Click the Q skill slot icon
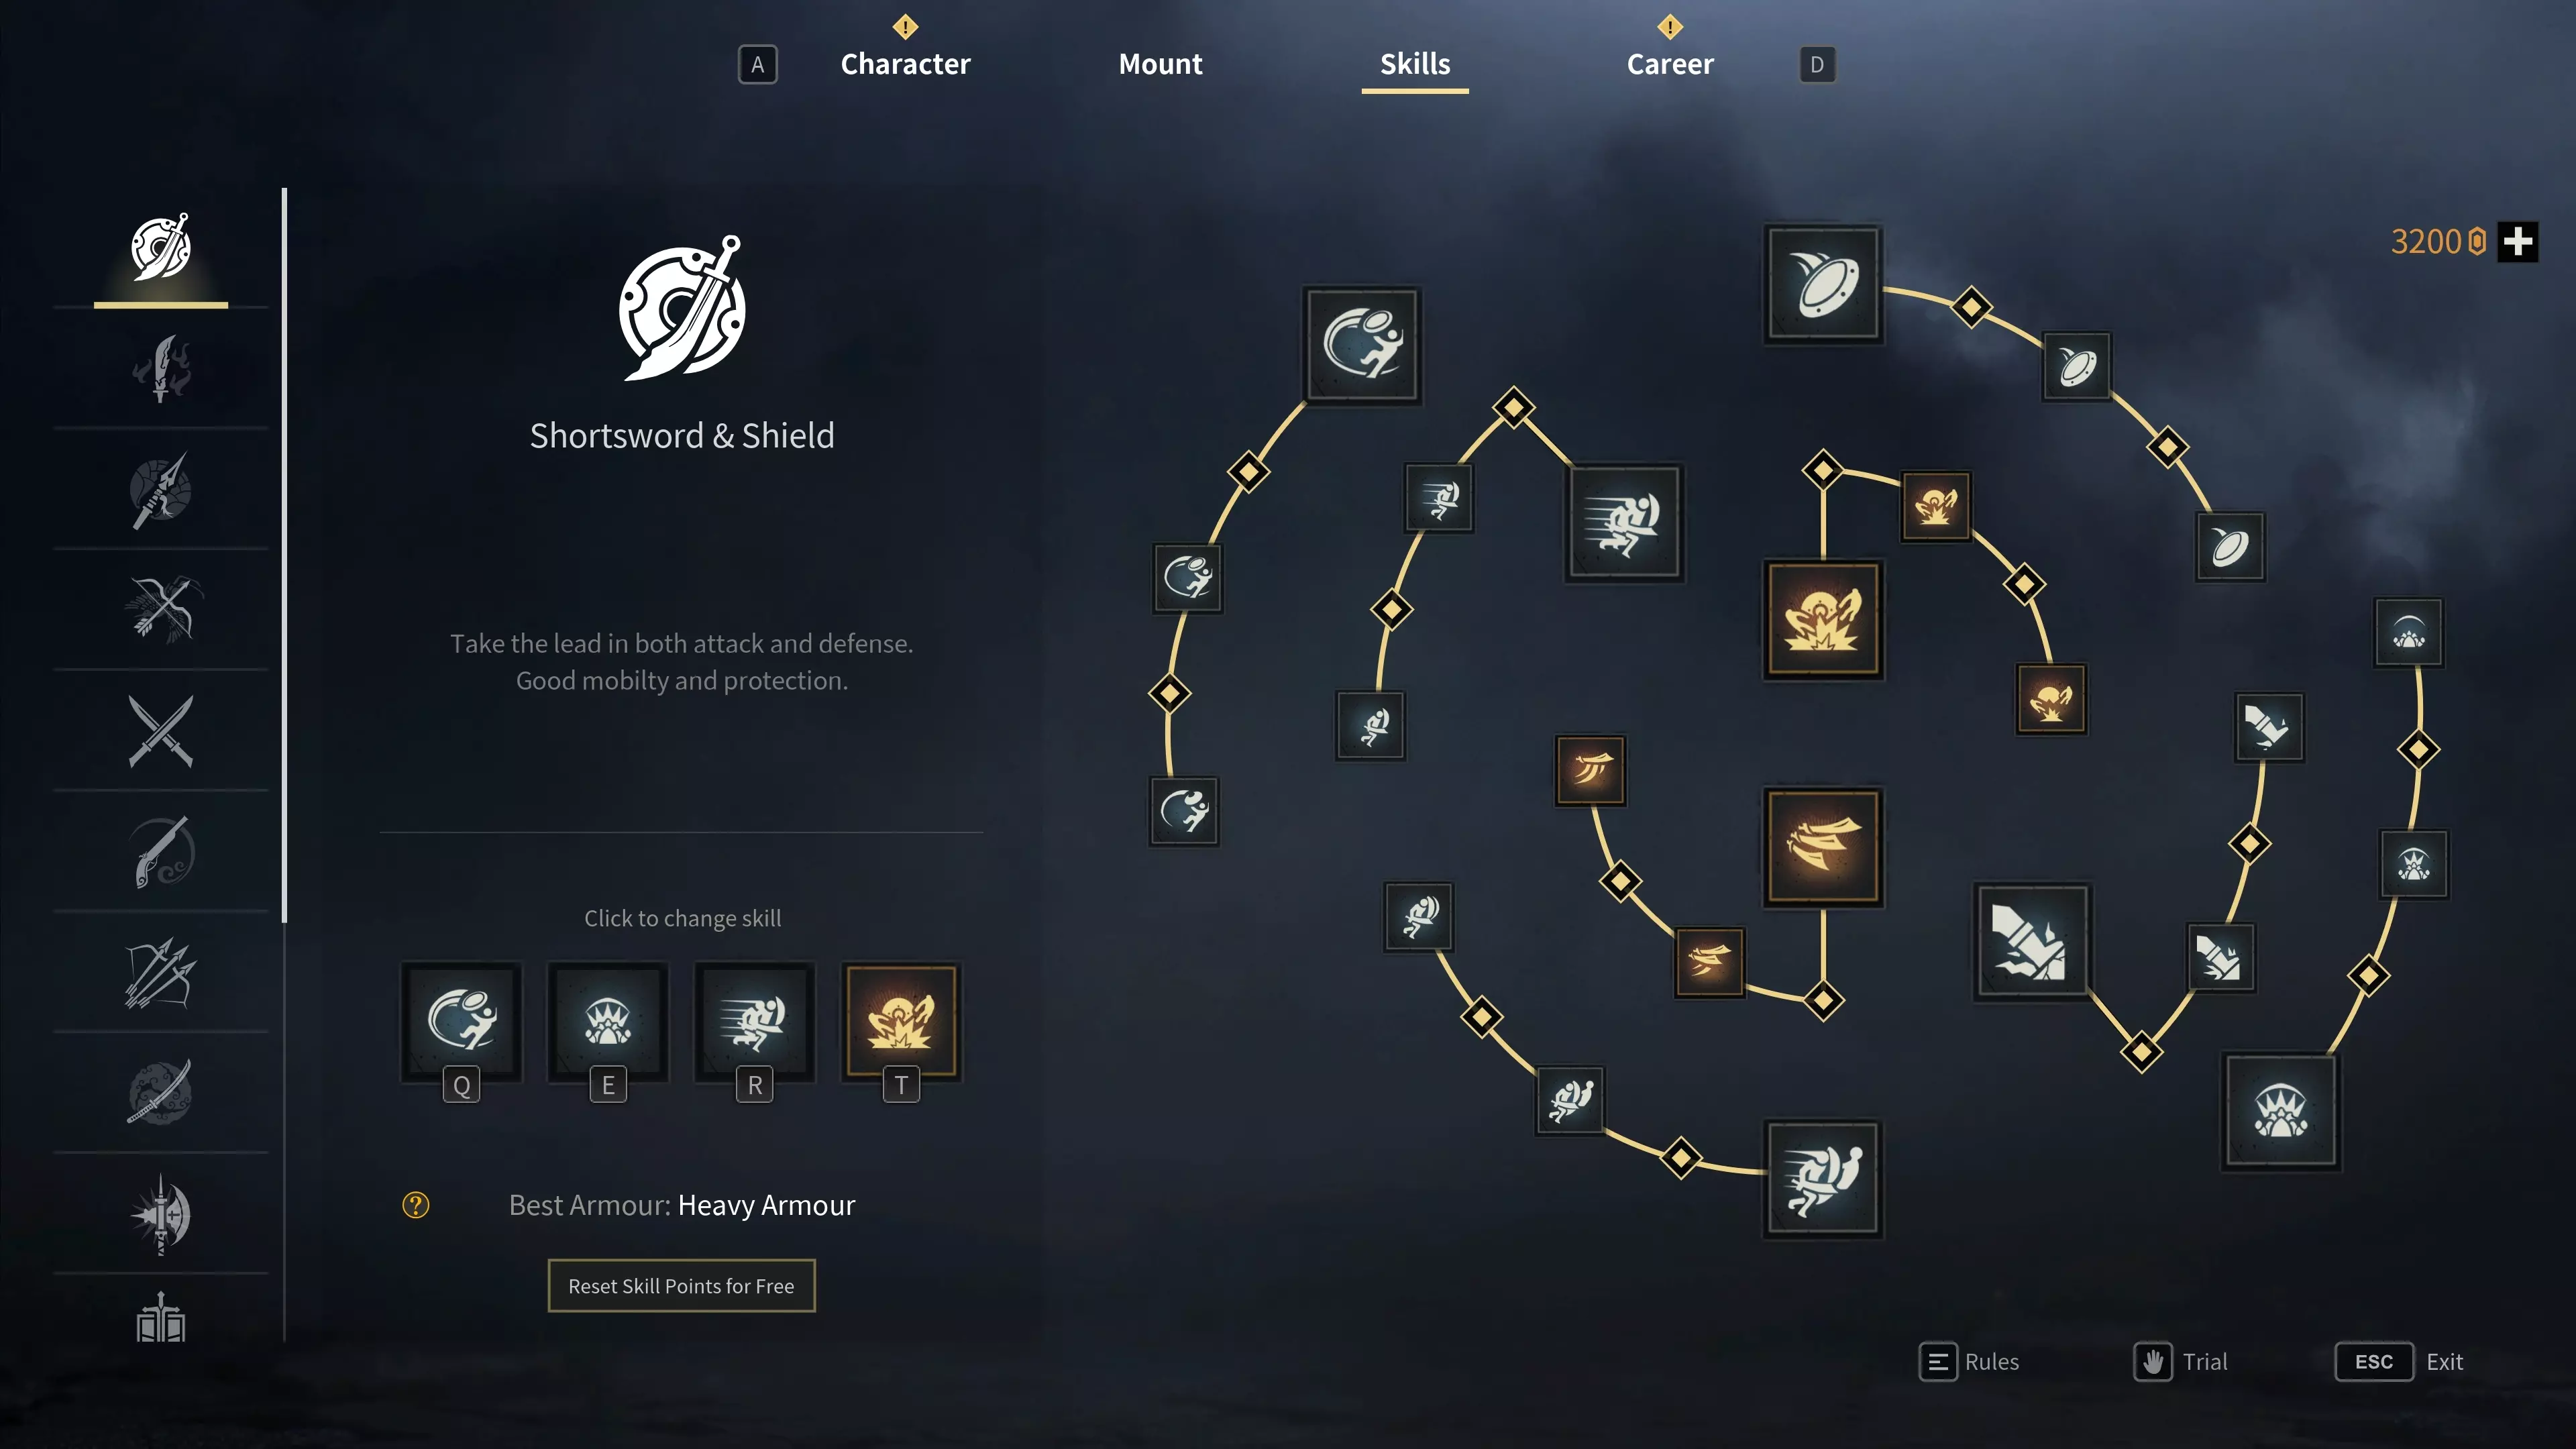This screenshot has width=2576, height=1449. coord(461,1021)
